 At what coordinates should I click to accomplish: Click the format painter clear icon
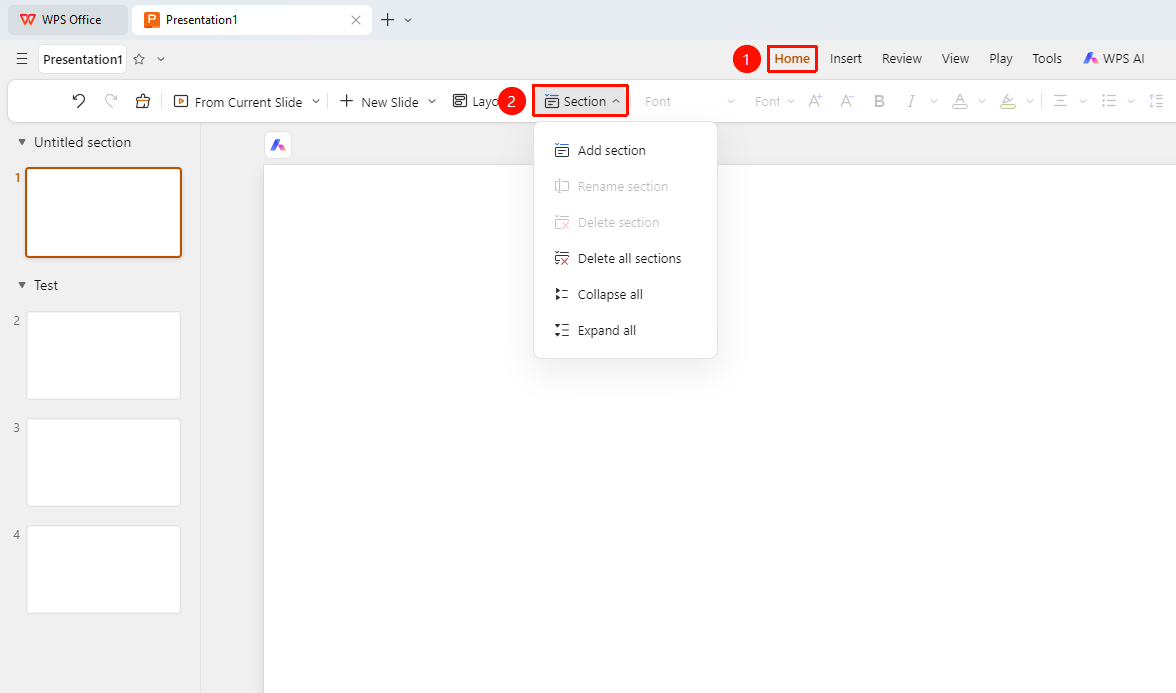coord(142,101)
